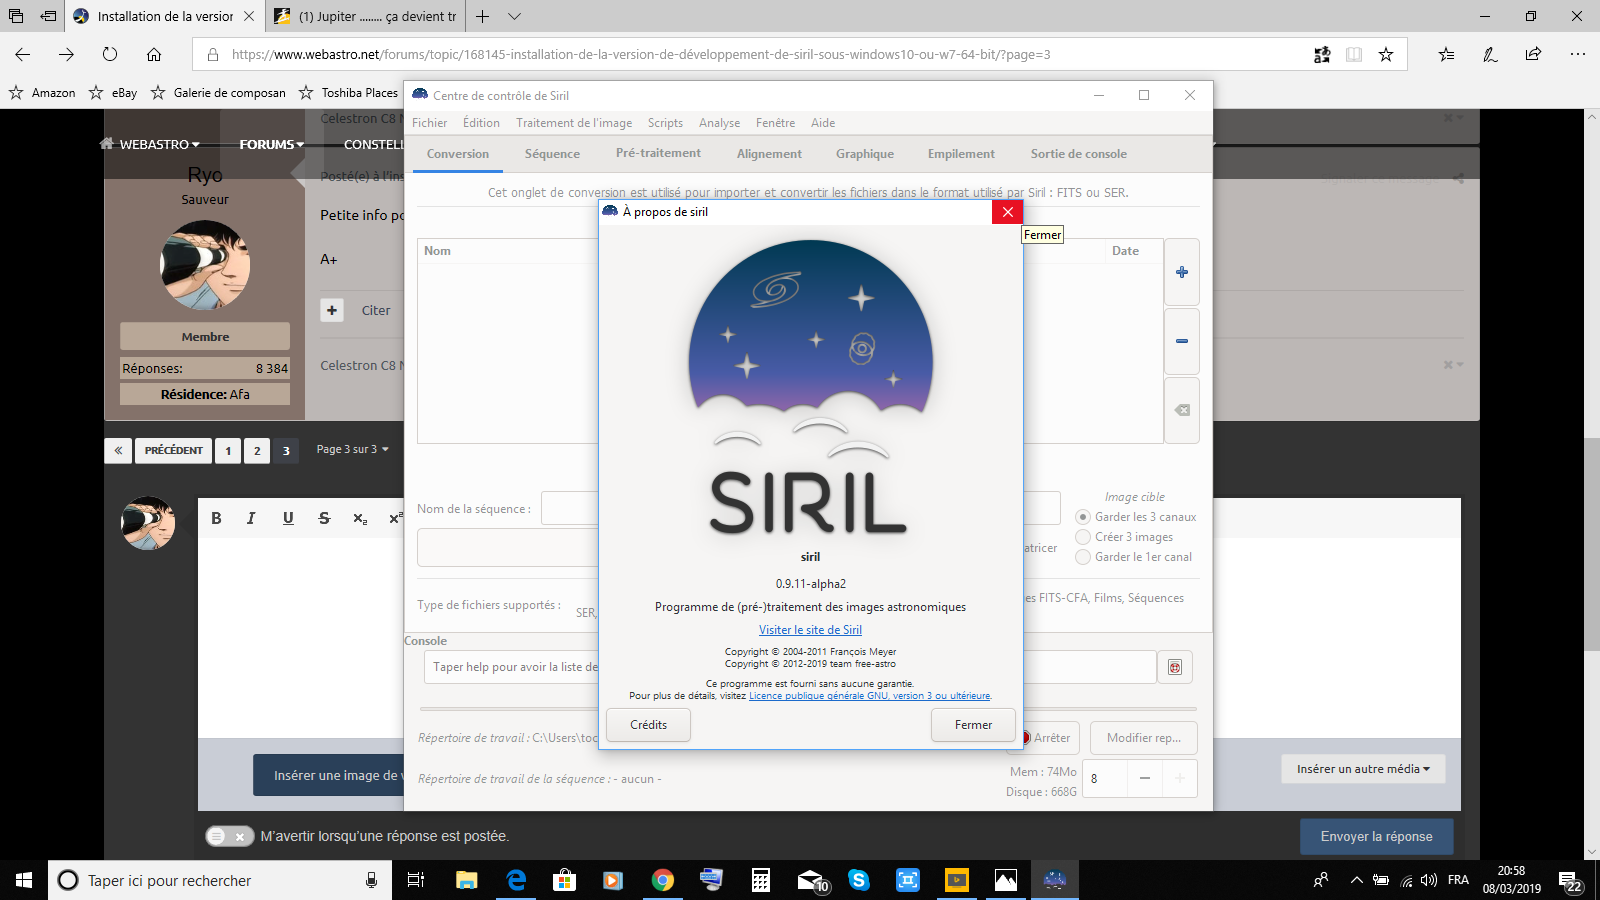1600x900 pixels.
Task: Expand the Page 3 sur 3 dropdown
Action: (352, 450)
